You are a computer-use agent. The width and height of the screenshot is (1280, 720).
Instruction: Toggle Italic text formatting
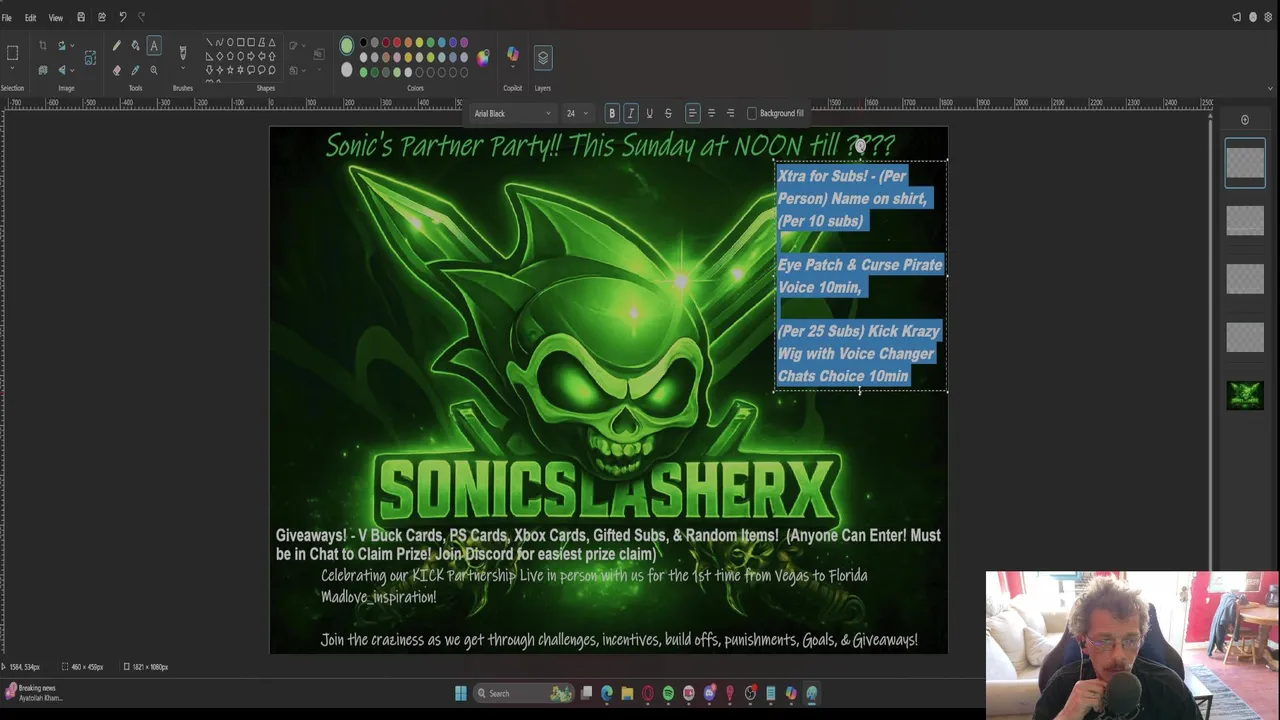(631, 113)
